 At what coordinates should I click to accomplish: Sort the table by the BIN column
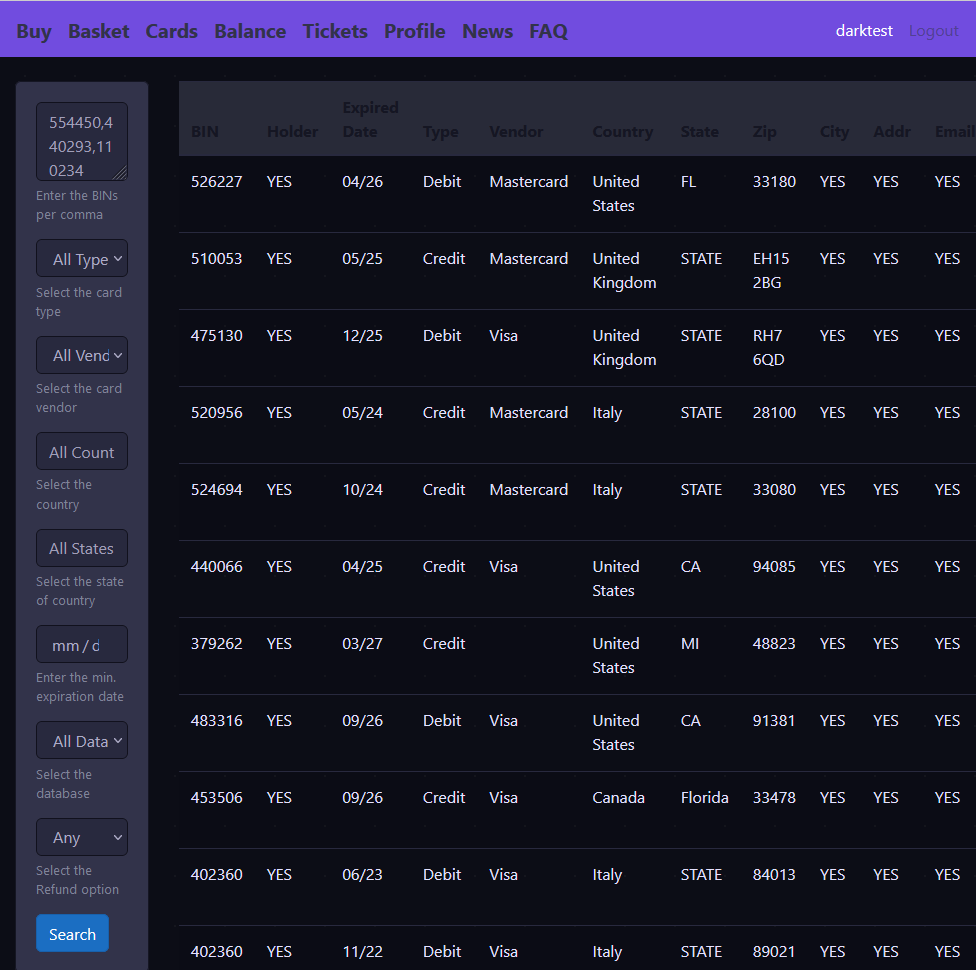click(204, 131)
